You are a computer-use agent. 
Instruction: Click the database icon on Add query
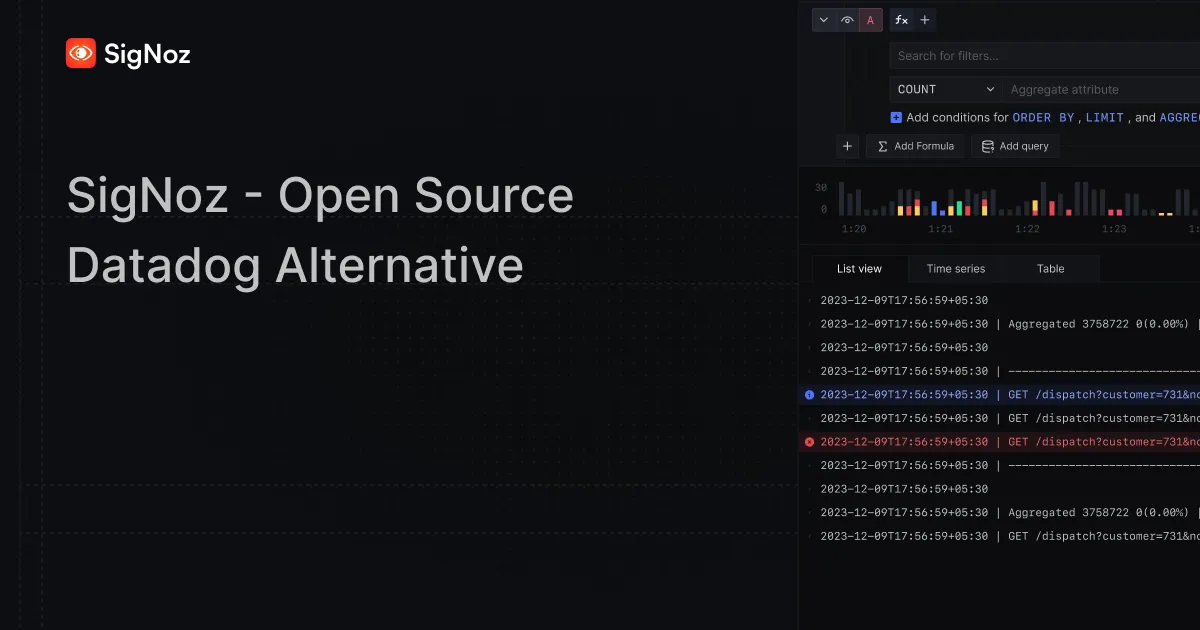[988, 146]
